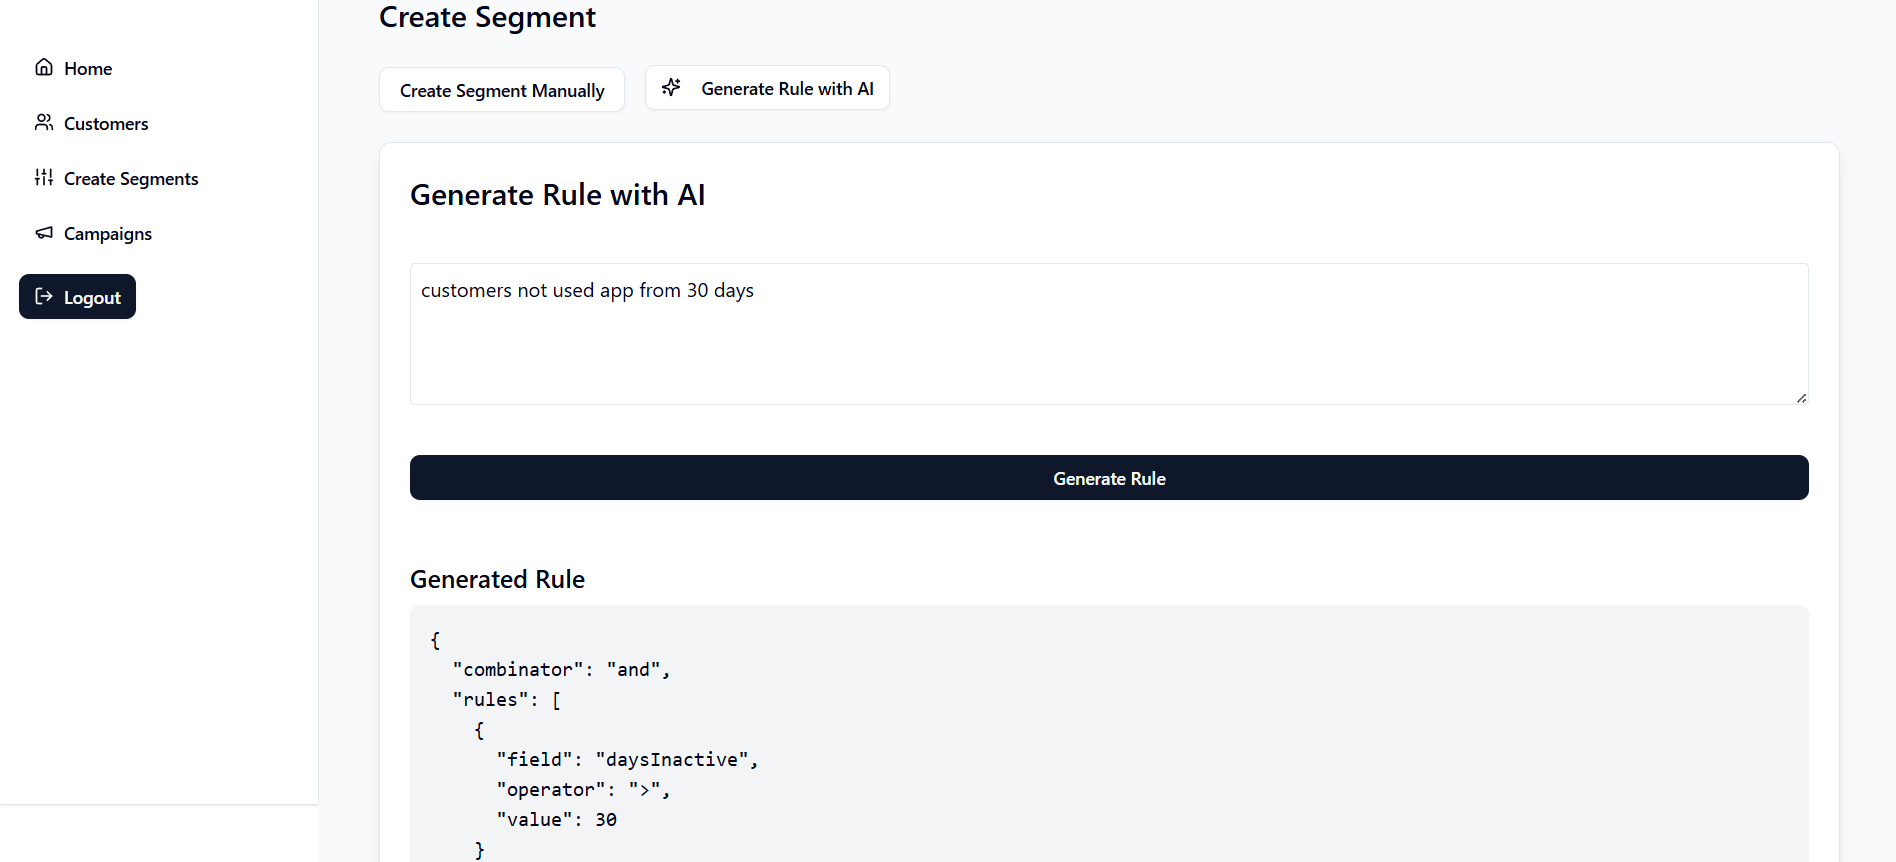
Task: Click the AI sparkle icon
Action: point(672,87)
